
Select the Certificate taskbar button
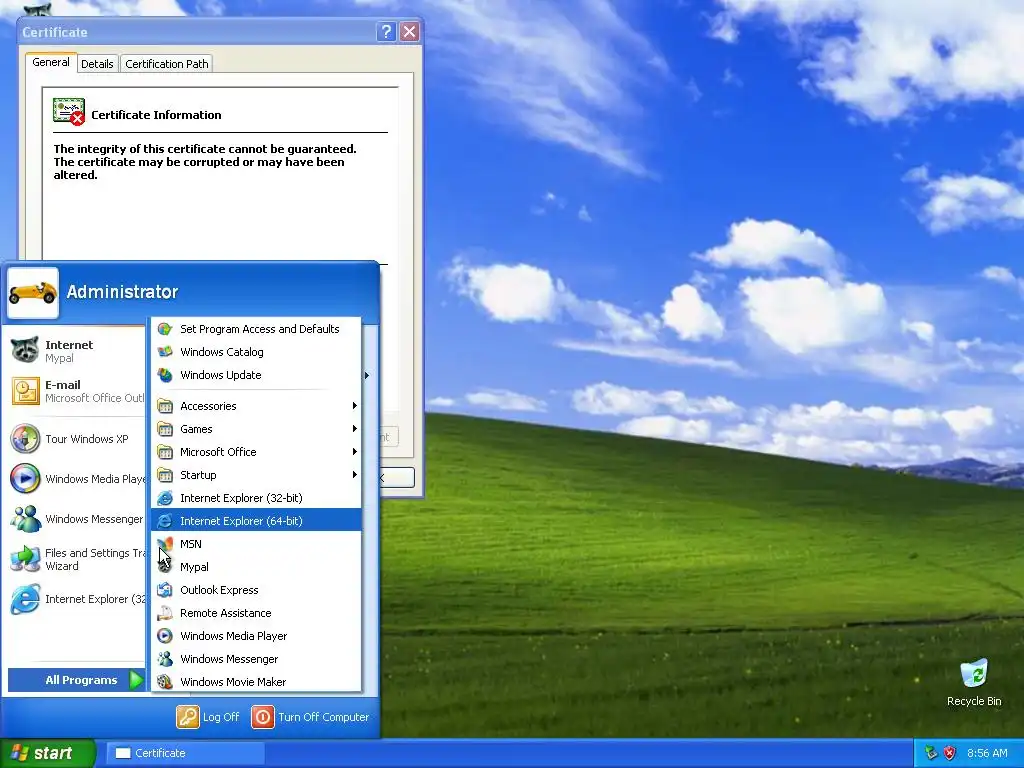click(x=185, y=753)
